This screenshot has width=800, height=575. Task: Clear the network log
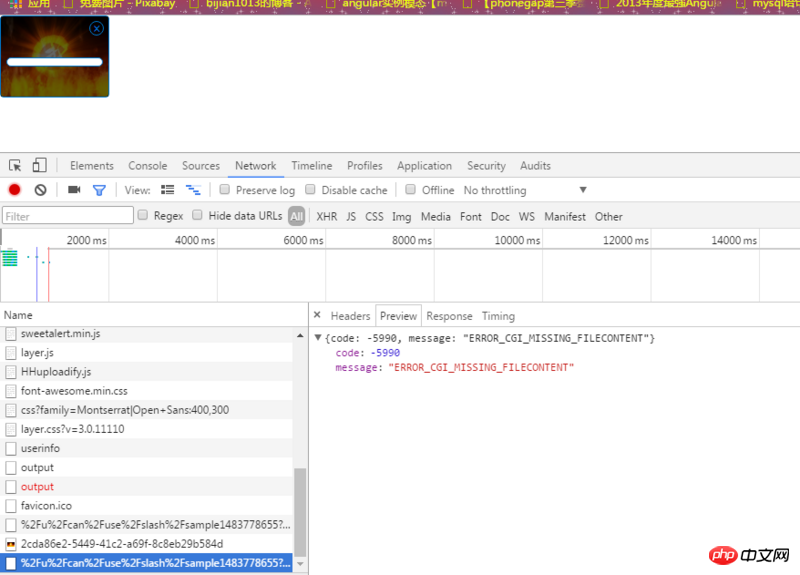tap(41, 190)
